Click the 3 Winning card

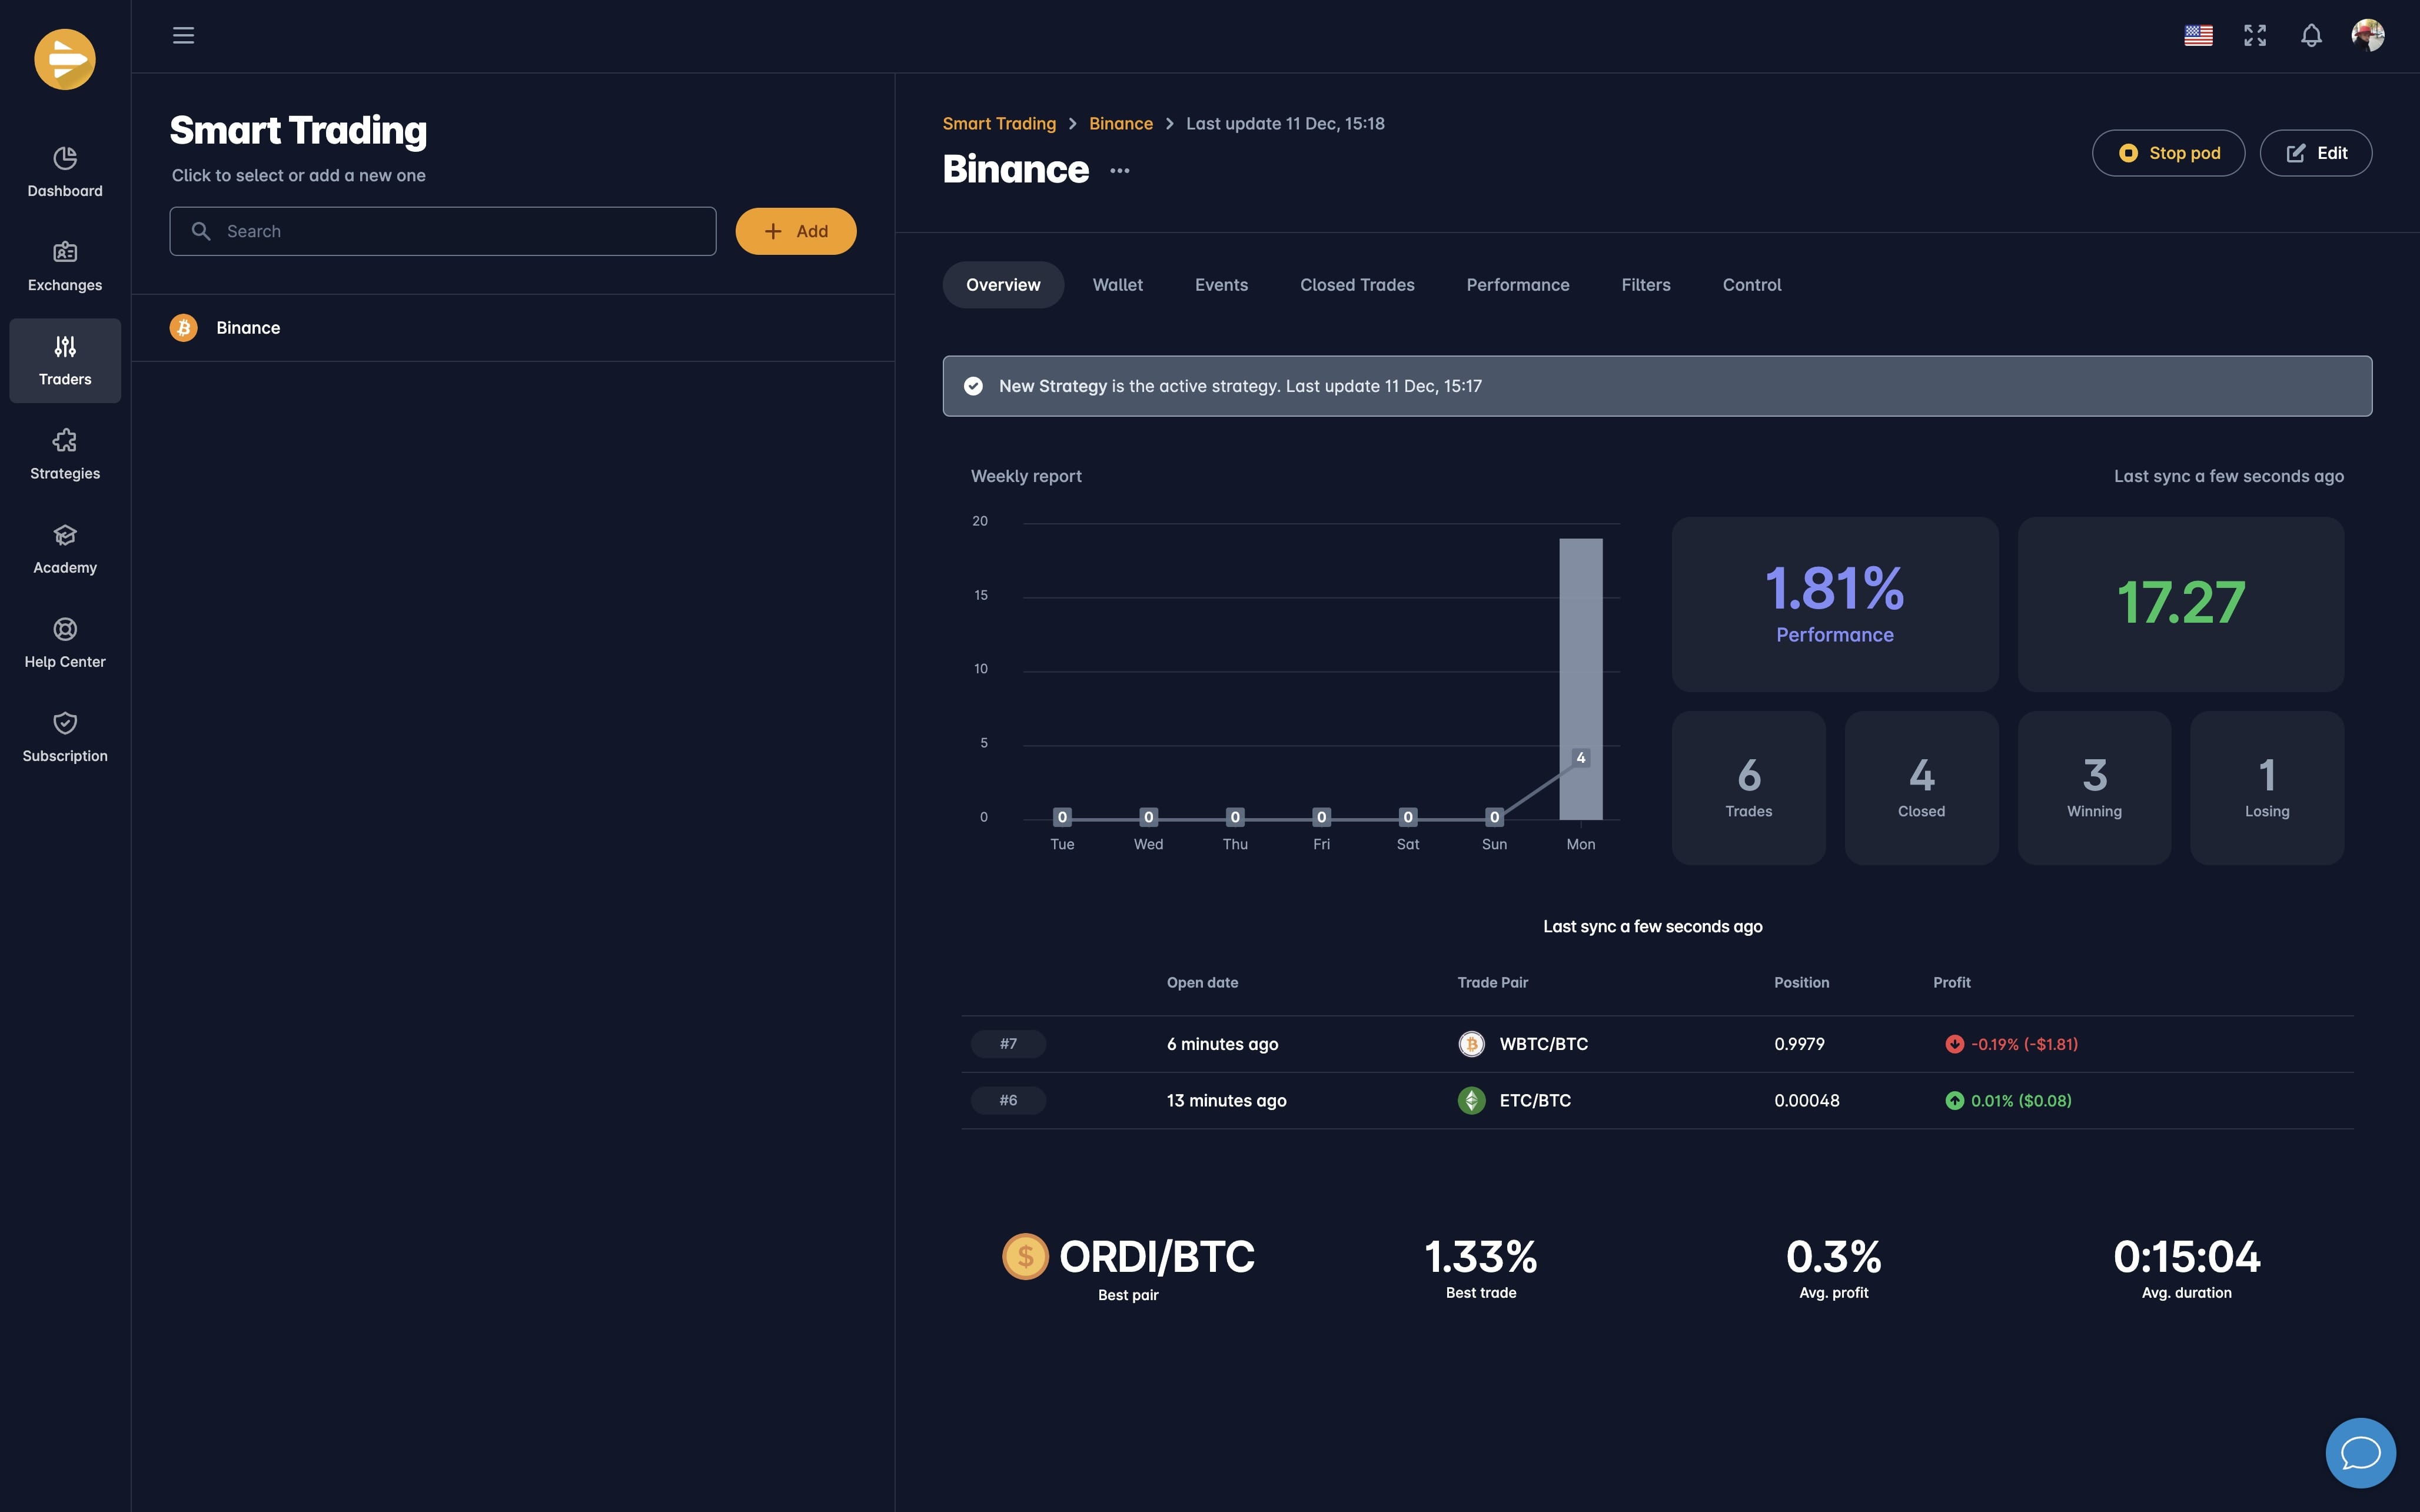tap(2094, 788)
